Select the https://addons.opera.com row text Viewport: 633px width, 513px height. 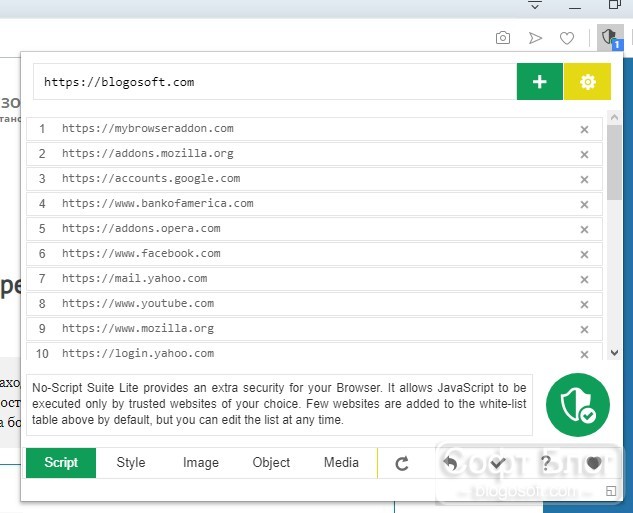coord(141,229)
